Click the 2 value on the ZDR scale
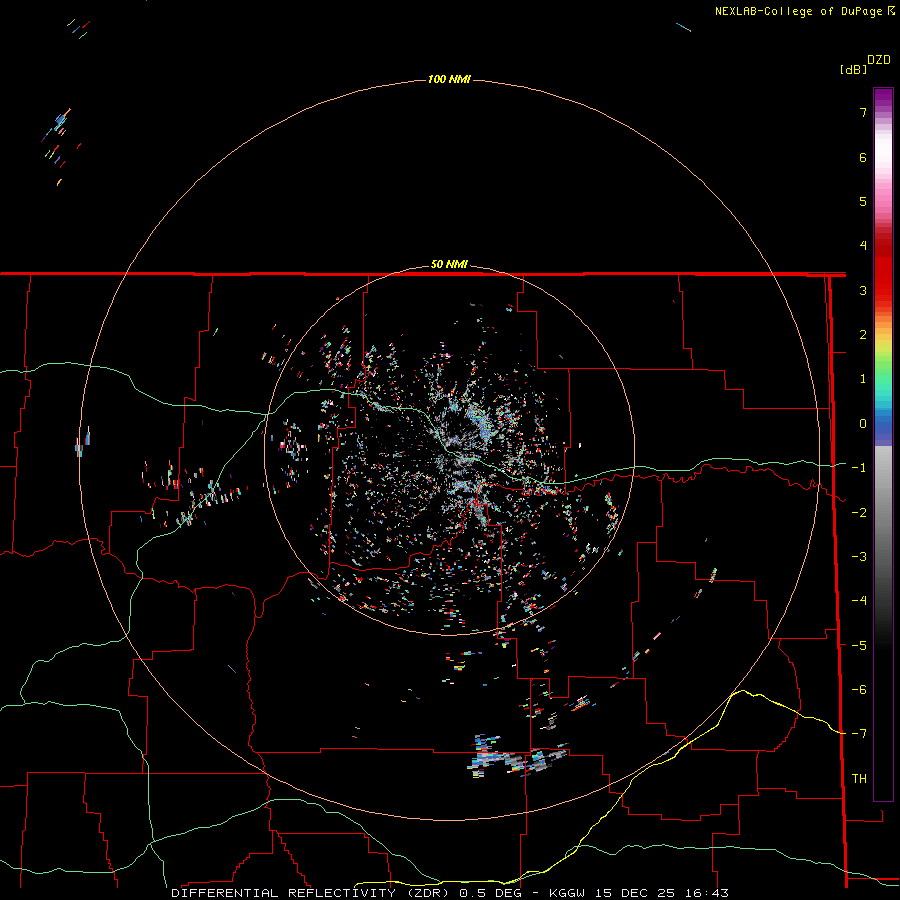The image size is (900, 900). (863, 335)
